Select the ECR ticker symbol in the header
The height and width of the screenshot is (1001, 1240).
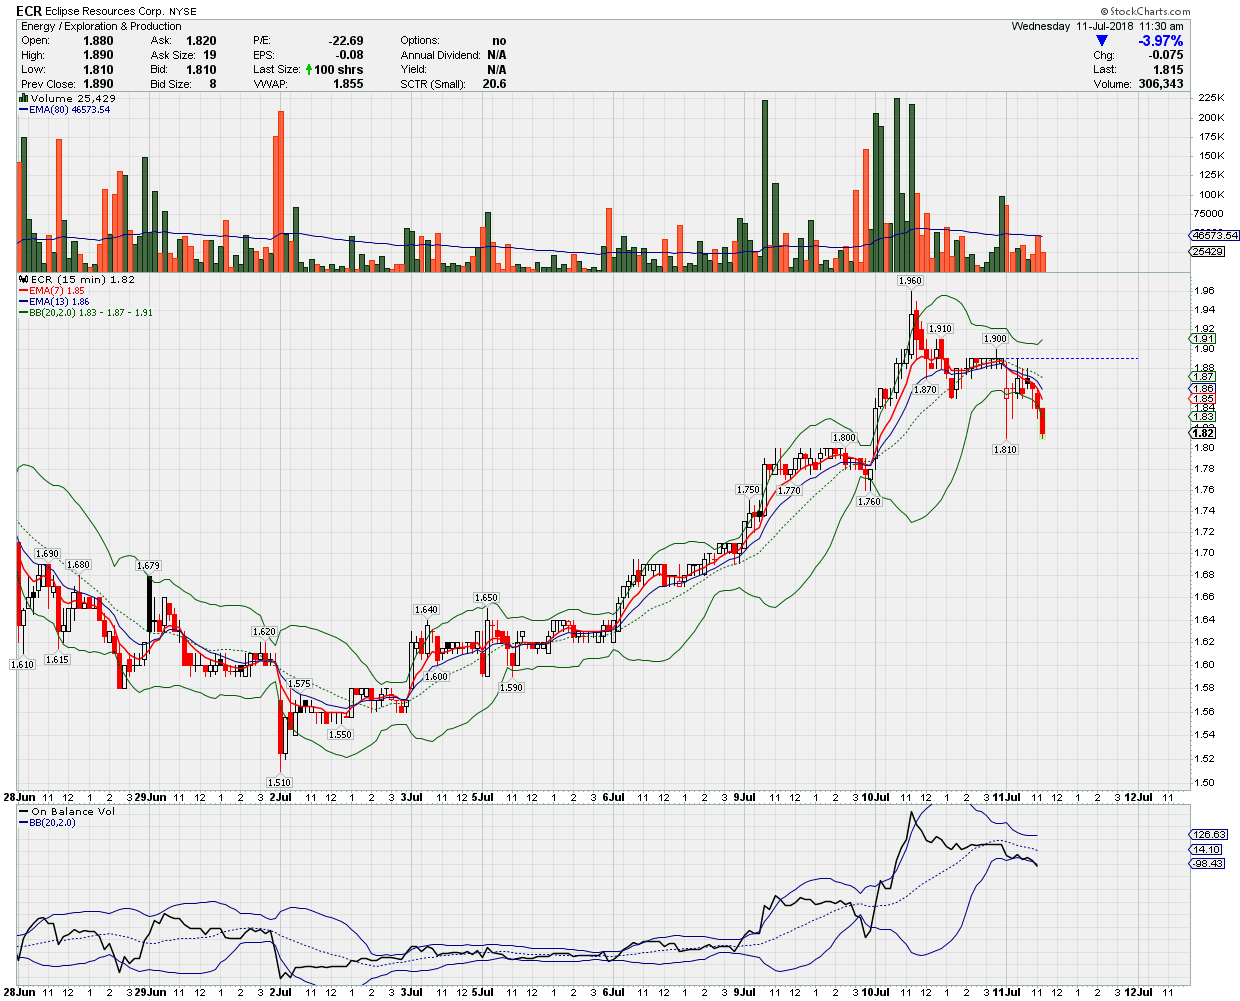click(x=29, y=11)
